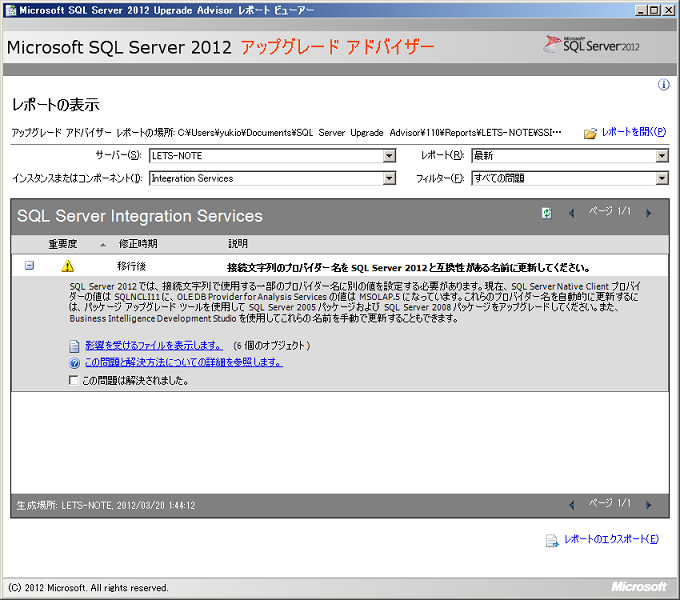
Task: Click the 影響を受けるファイルを表示します link
Action: point(153,345)
